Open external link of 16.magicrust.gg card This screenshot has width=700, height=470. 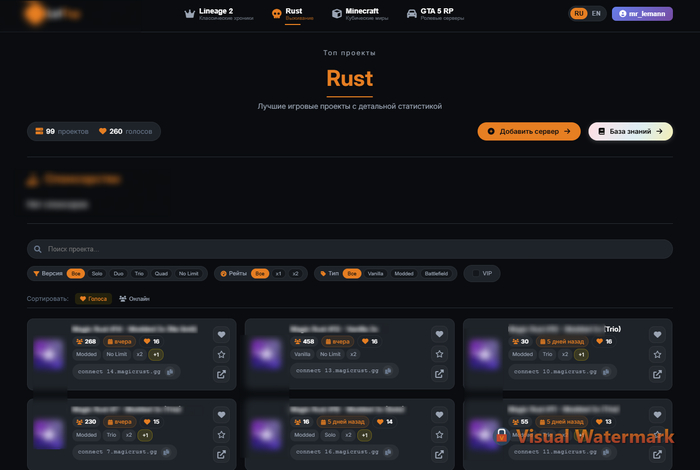(x=439, y=454)
